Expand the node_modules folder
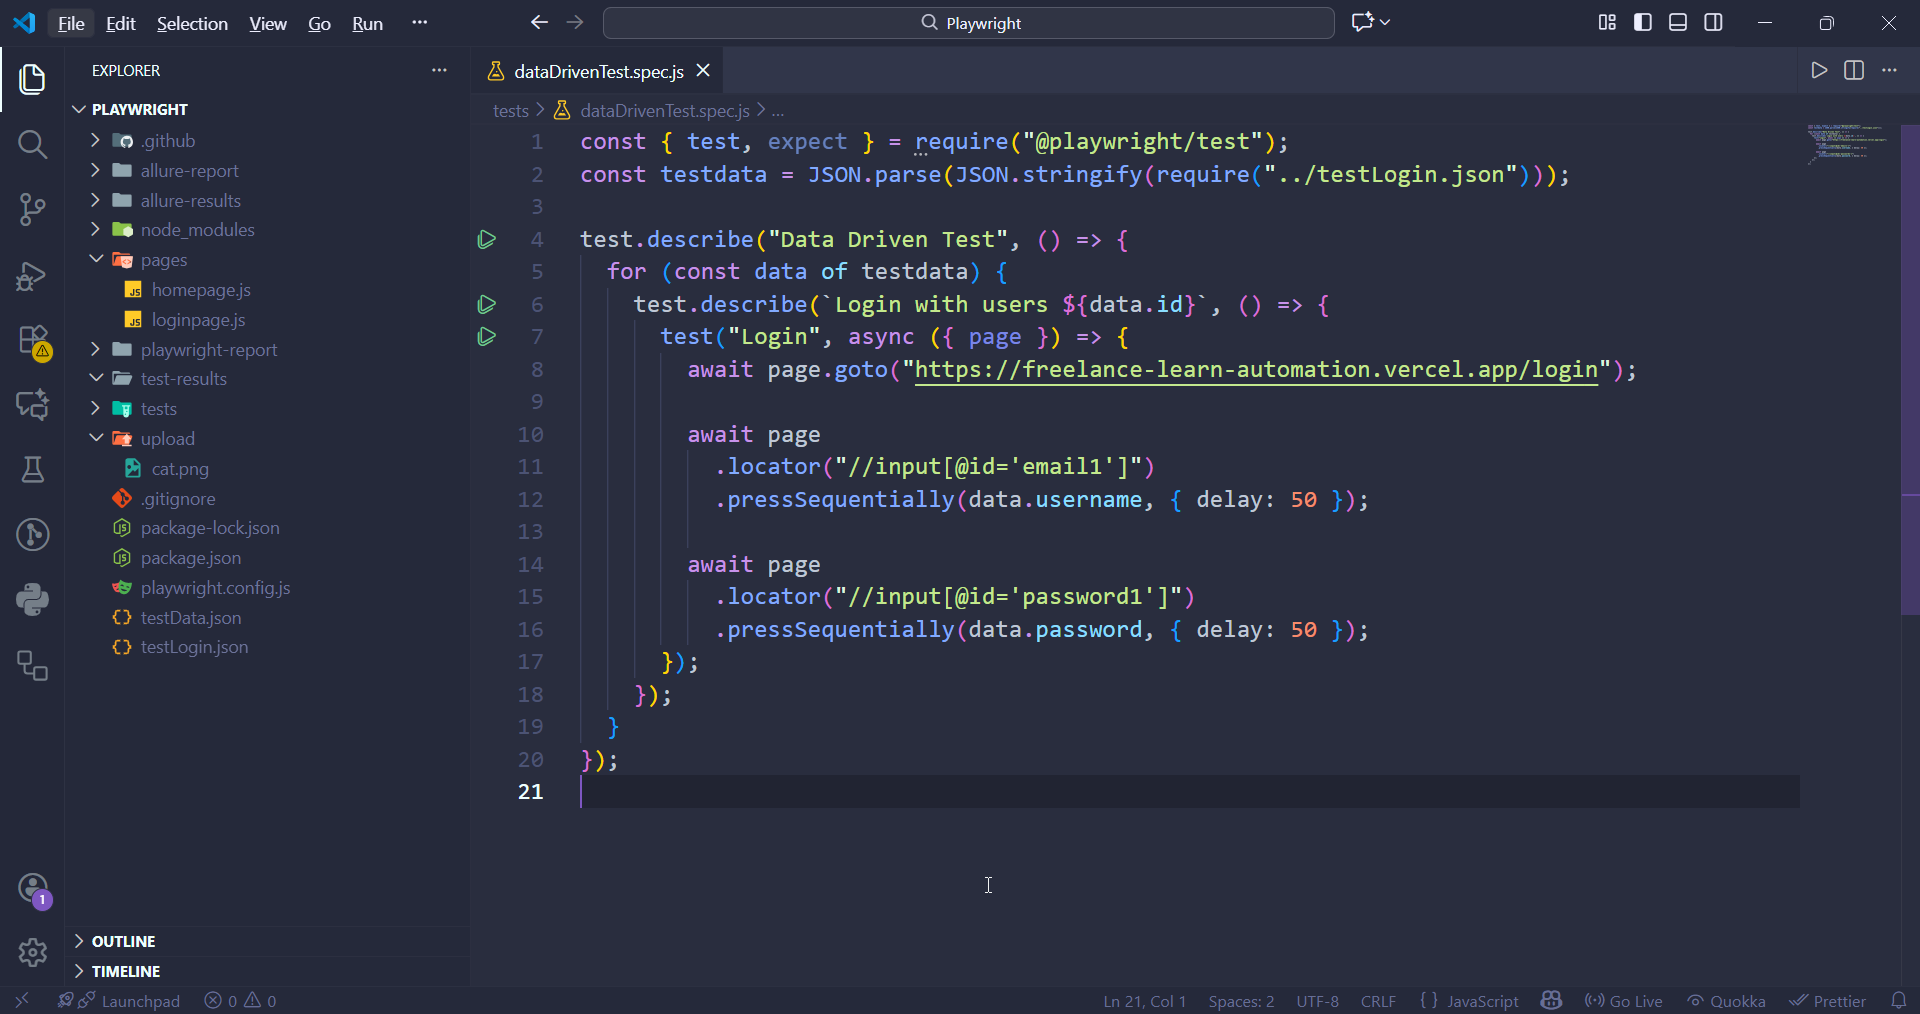 (197, 230)
